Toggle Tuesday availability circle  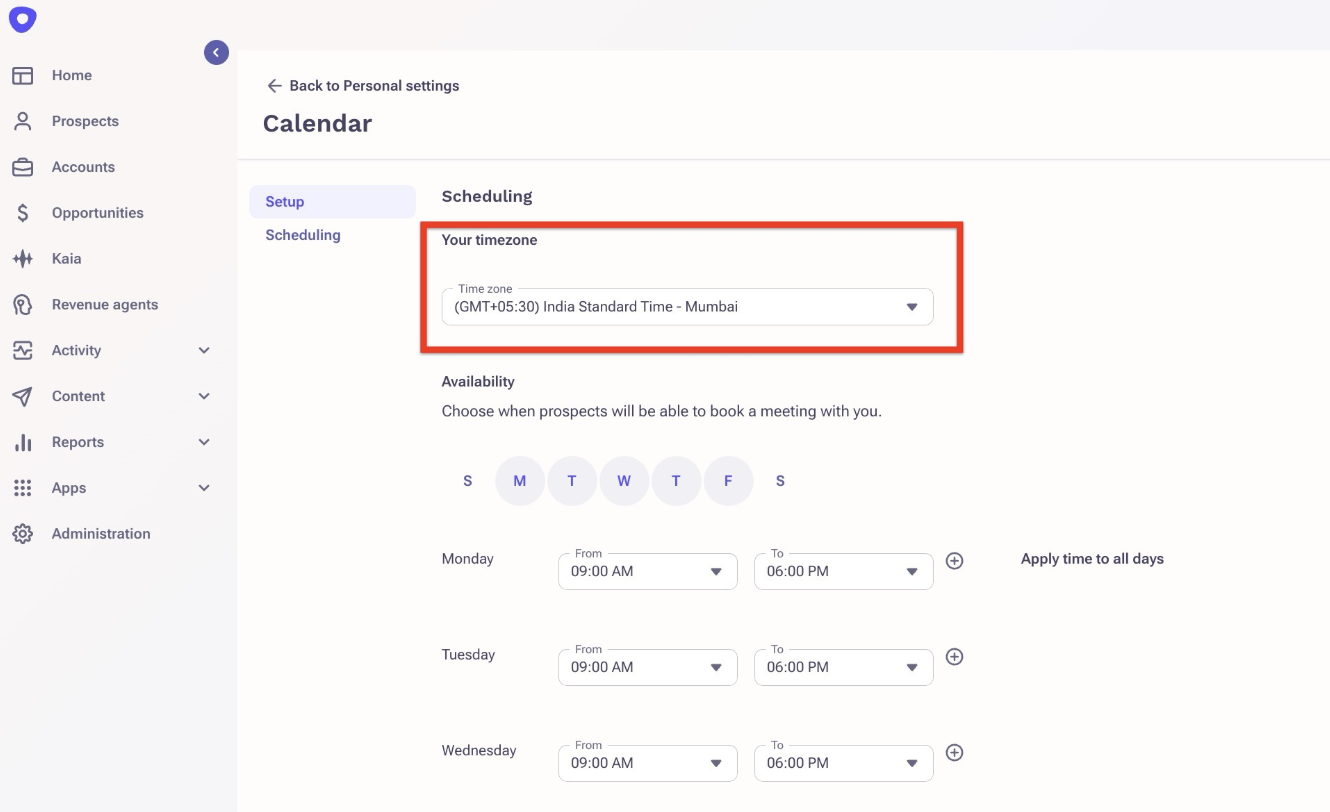coord(572,481)
